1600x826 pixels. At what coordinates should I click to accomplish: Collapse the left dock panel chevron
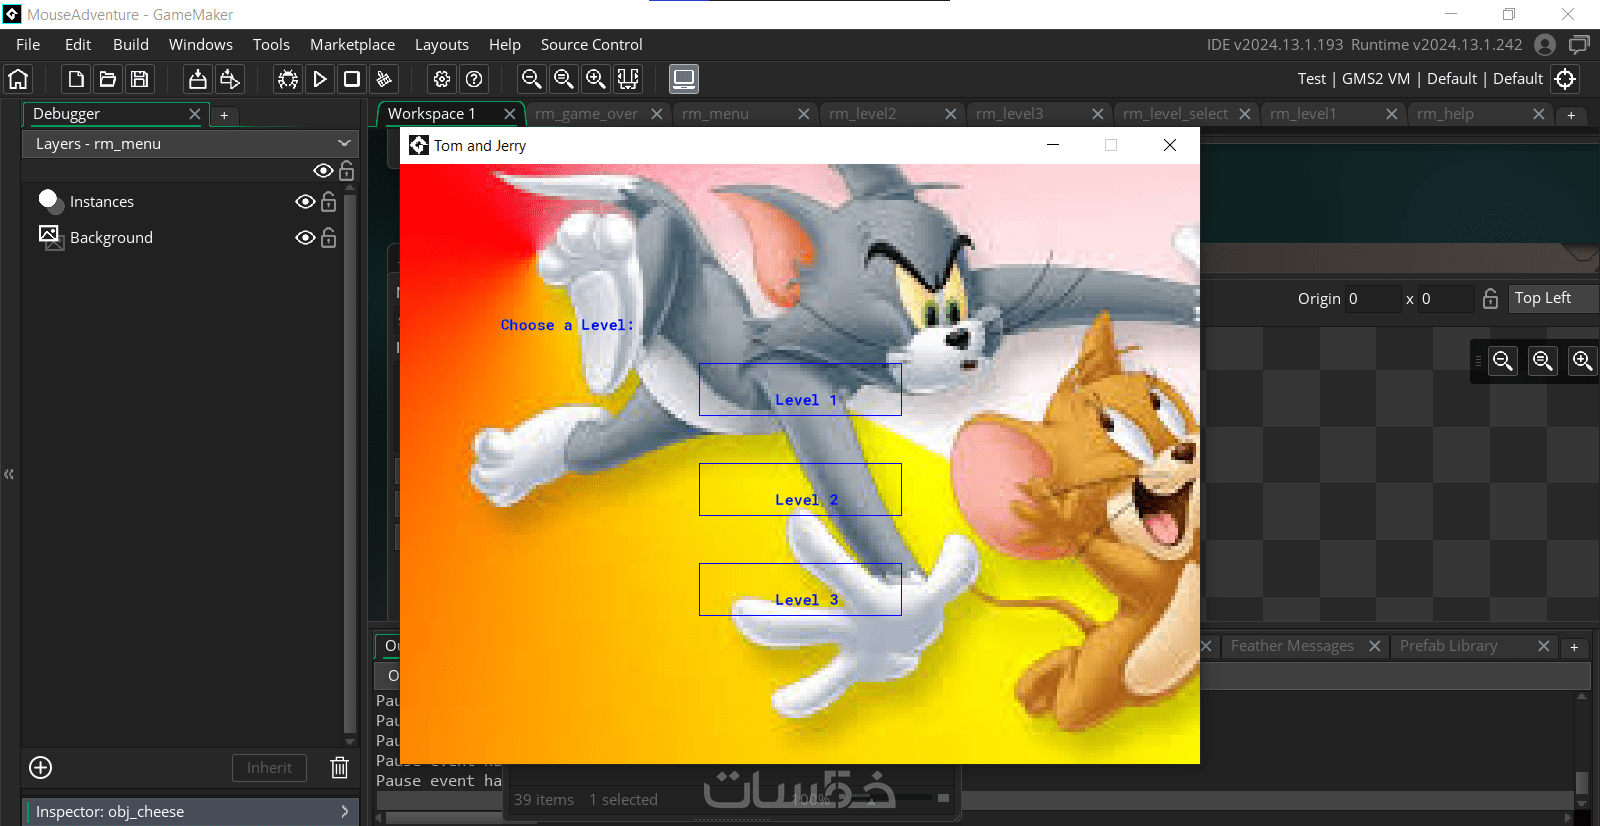pos(9,474)
